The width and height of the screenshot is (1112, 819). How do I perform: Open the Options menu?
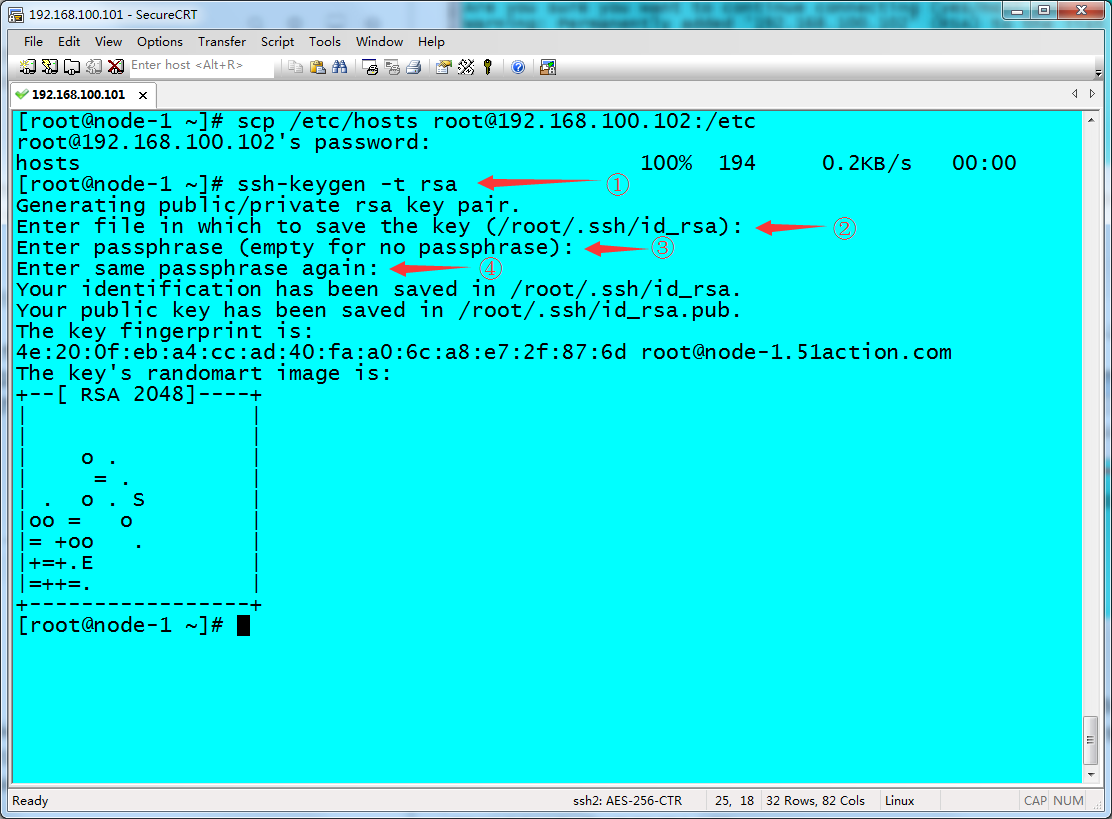tap(160, 42)
